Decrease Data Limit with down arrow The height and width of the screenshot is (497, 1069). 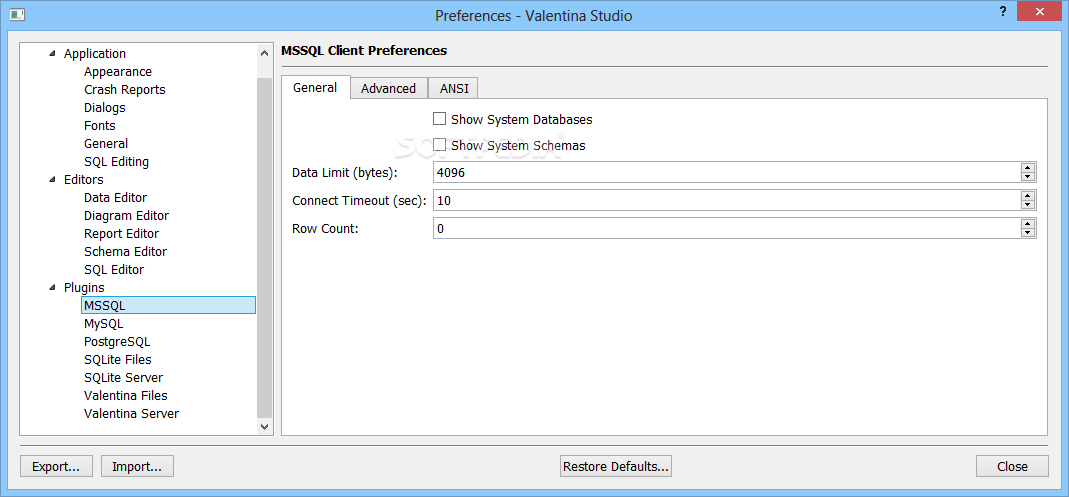click(1027, 177)
